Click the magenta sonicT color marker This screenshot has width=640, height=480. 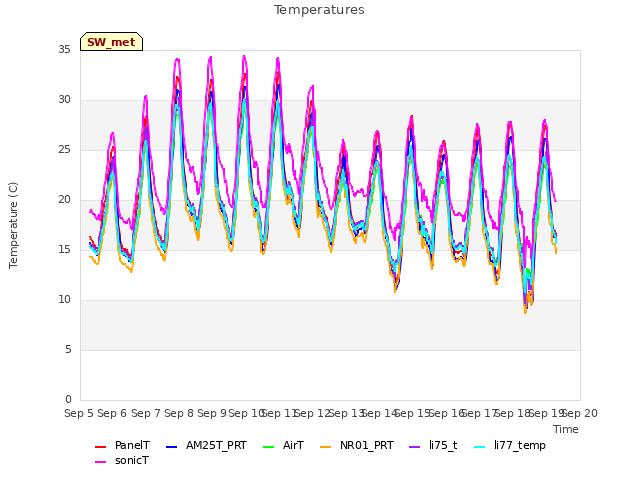click(100, 462)
